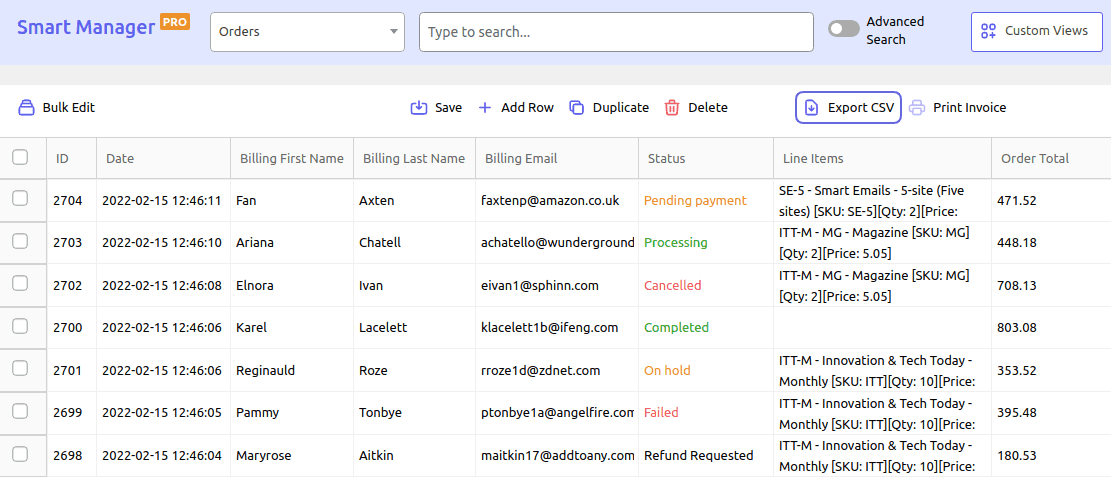Click the Print Invoice printer icon

[x=917, y=108]
